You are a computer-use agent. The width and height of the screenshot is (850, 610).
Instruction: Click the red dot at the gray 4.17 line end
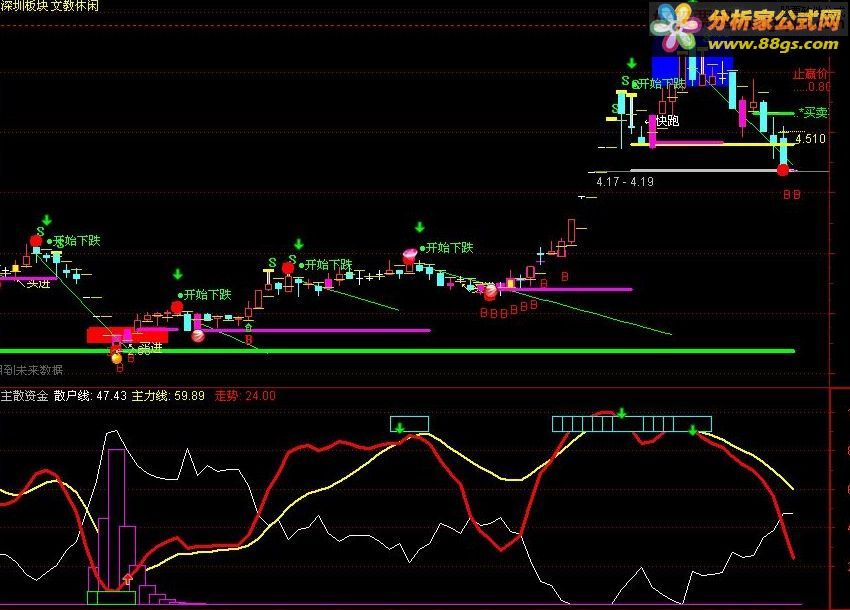(782, 170)
